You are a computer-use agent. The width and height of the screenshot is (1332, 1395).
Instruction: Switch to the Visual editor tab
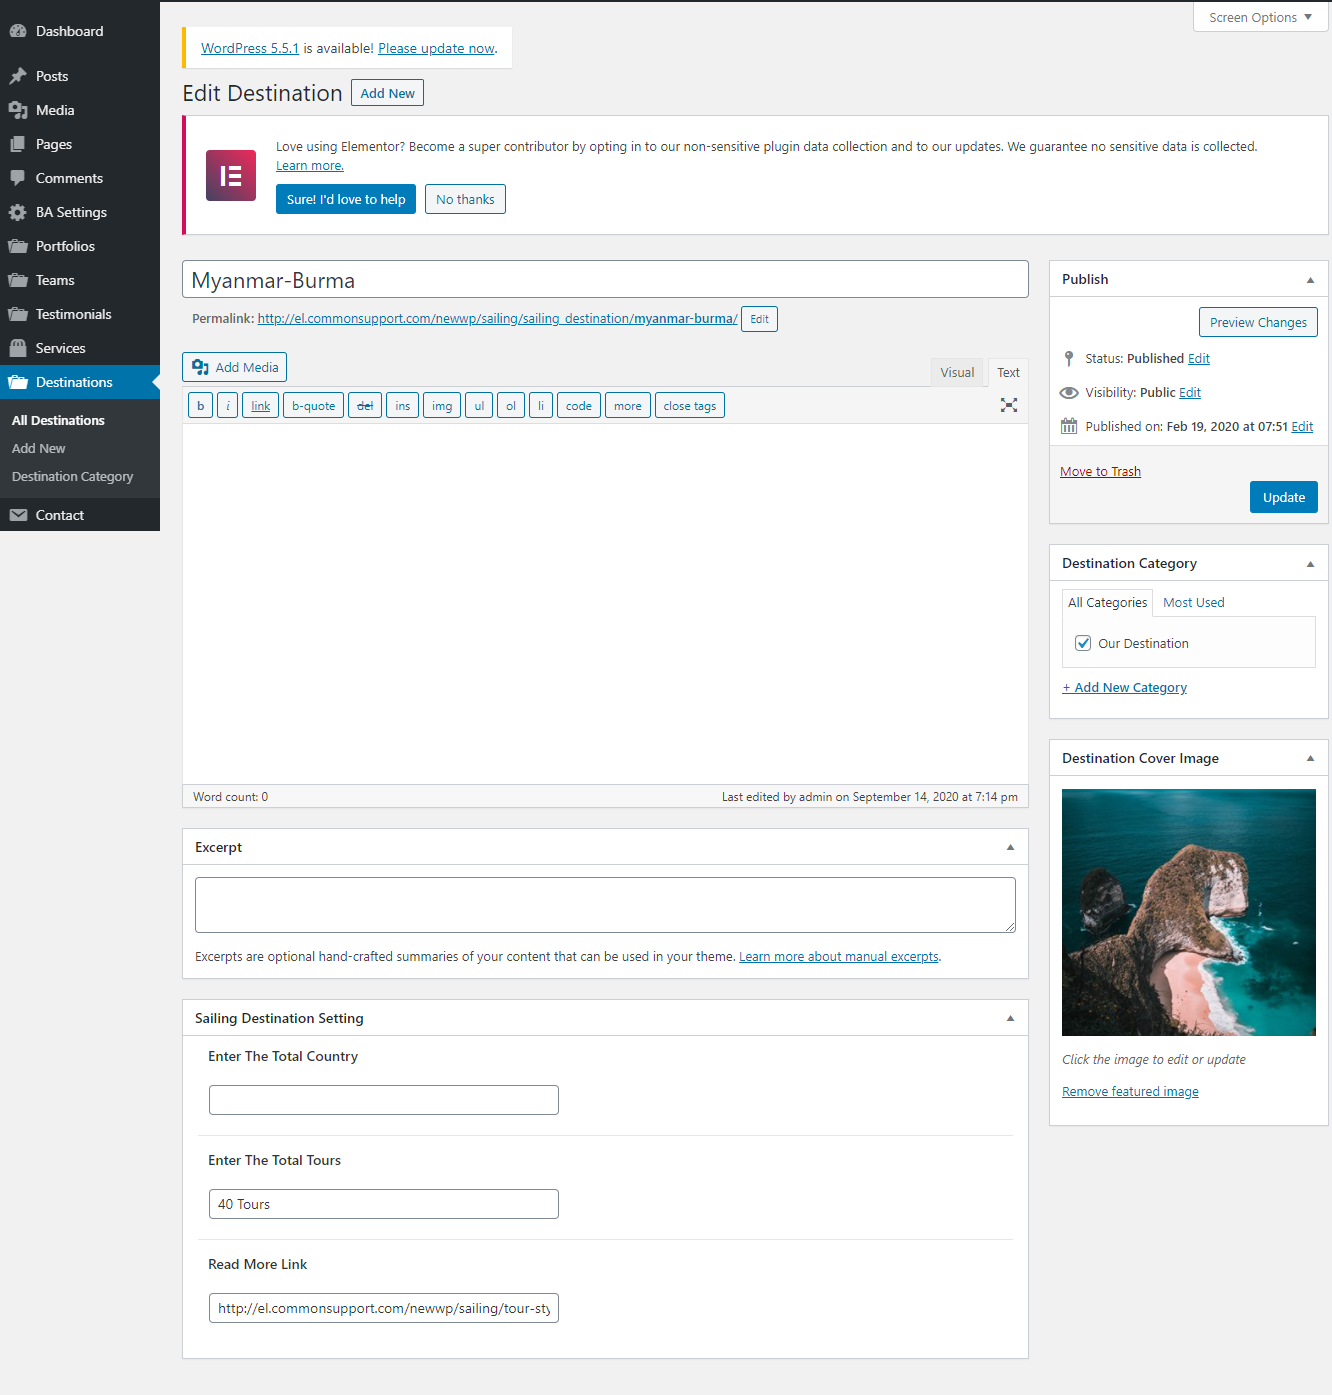(x=957, y=372)
